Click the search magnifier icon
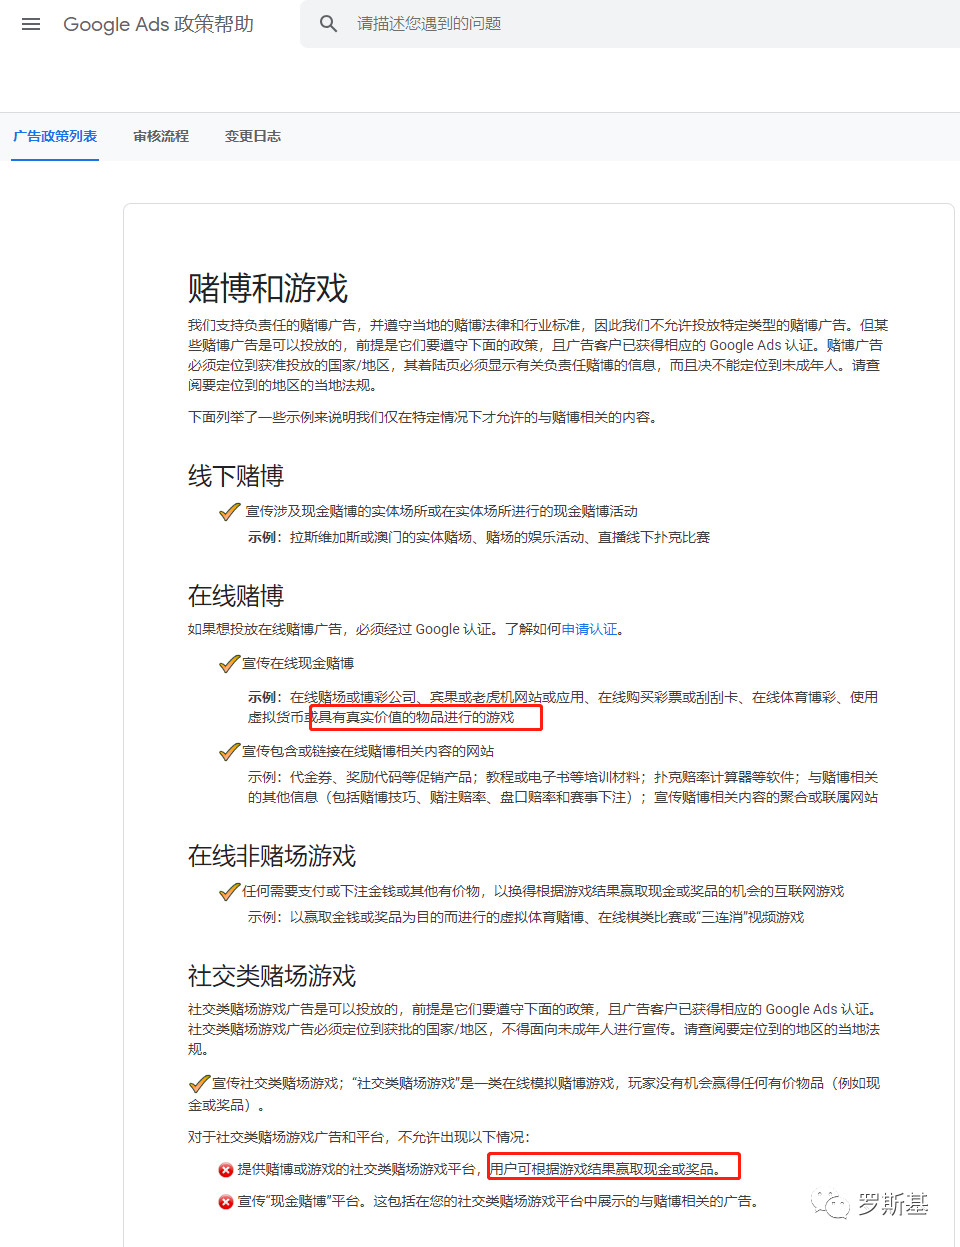This screenshot has height=1247, width=960. pos(328,24)
